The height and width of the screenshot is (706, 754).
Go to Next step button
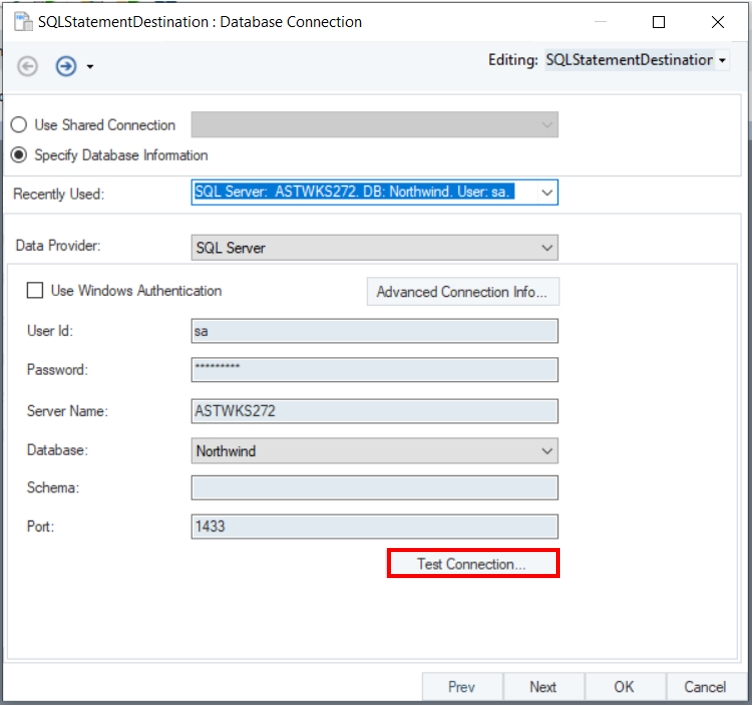[543, 687]
